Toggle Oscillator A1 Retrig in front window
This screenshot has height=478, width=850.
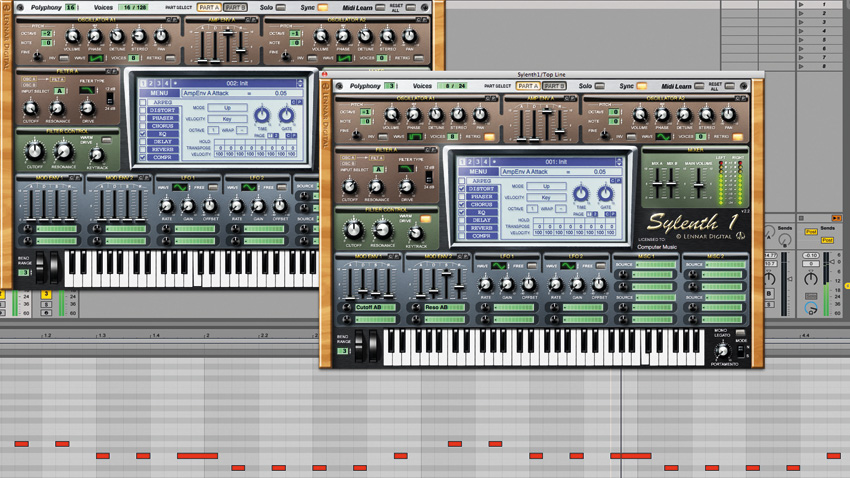490,137
